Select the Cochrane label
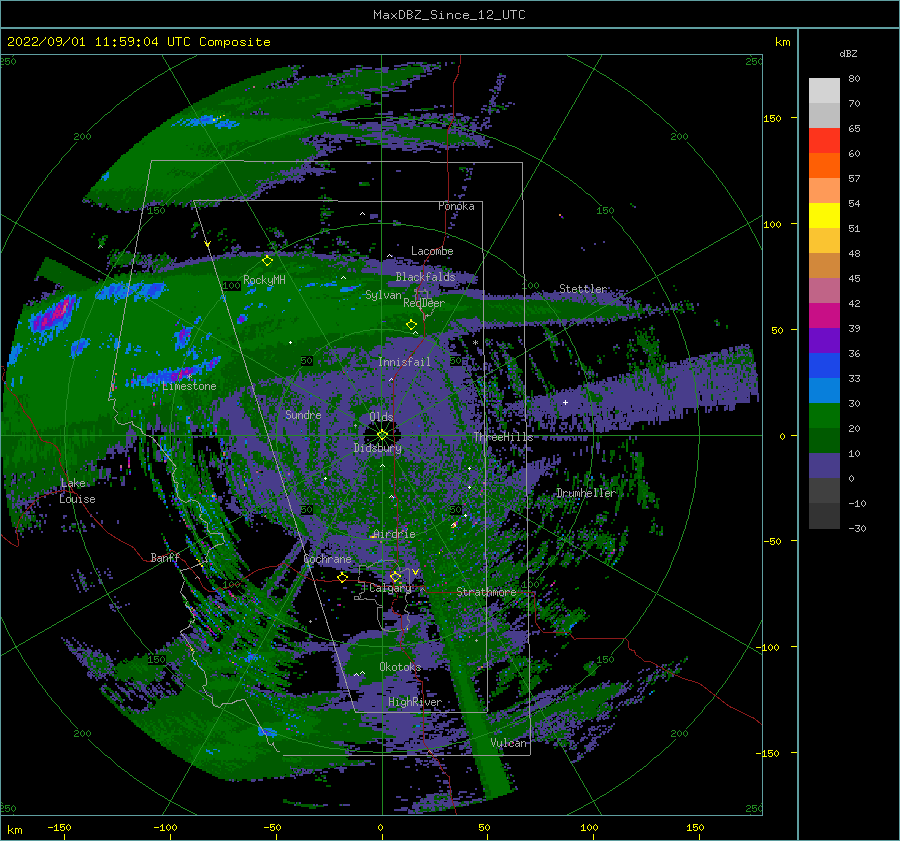This screenshot has width=900, height=841. click(327, 559)
